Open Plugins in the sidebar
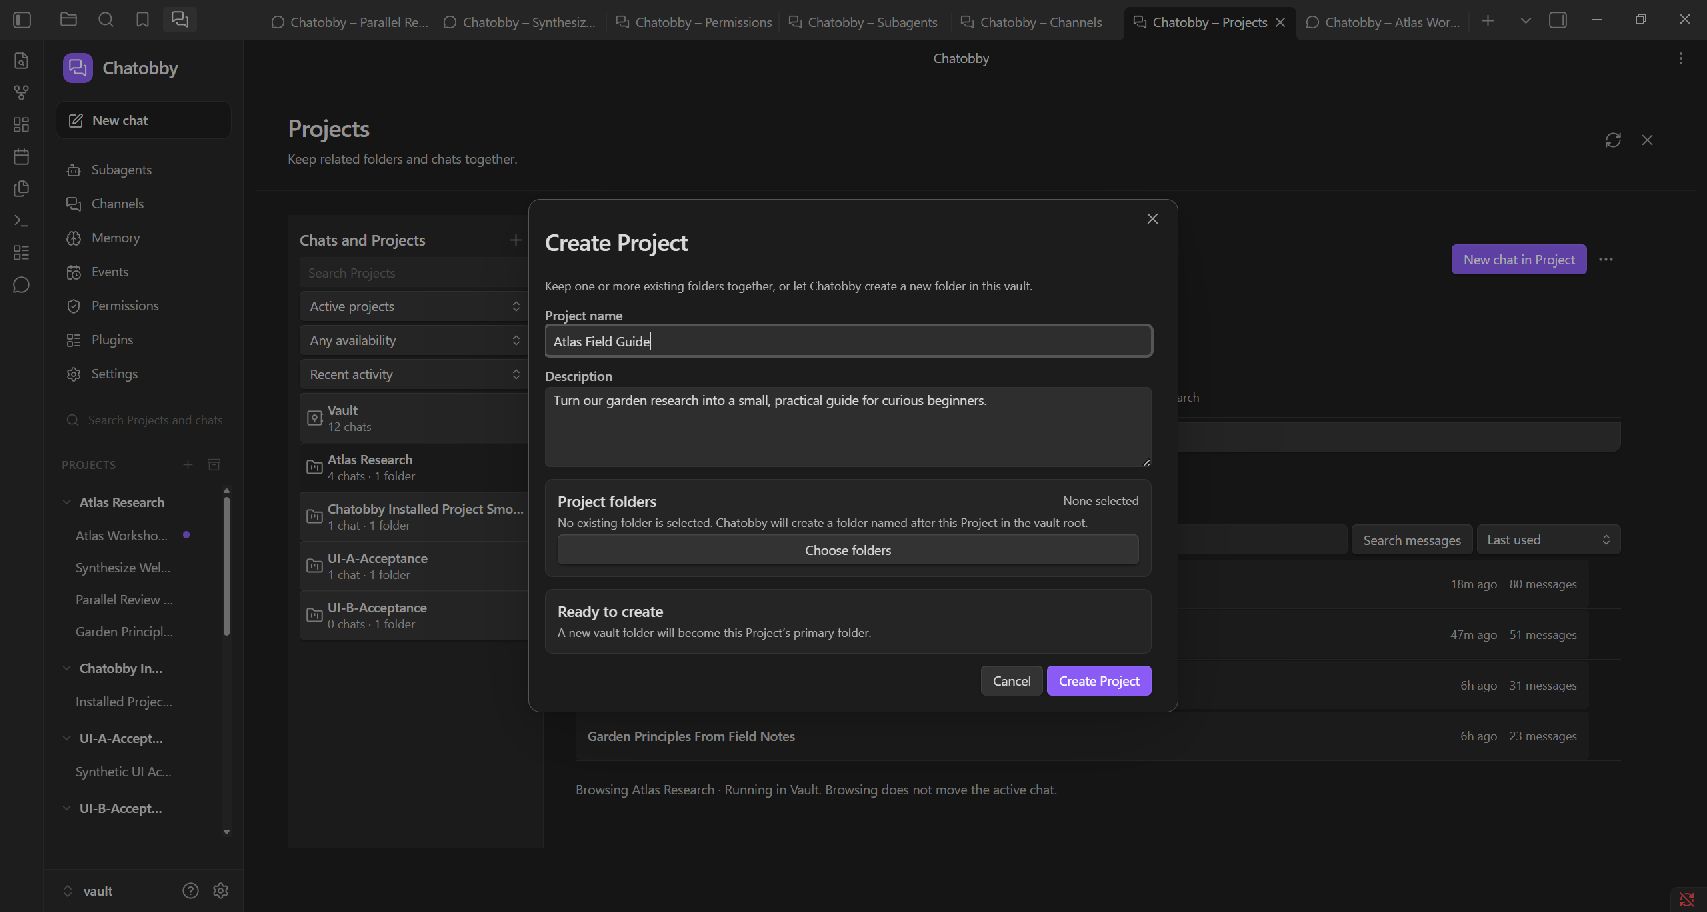 coord(144,340)
